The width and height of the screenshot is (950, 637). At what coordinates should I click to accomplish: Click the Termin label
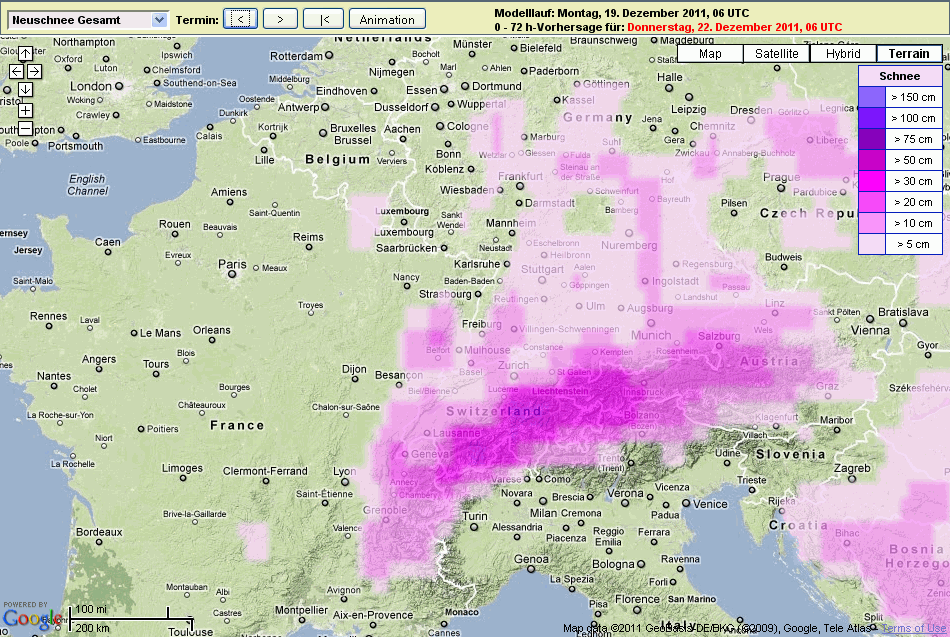(197, 20)
